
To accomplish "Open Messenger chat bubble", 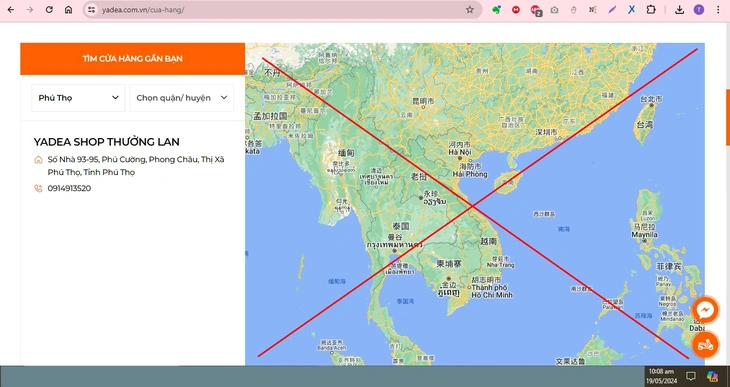I will click(x=705, y=310).
